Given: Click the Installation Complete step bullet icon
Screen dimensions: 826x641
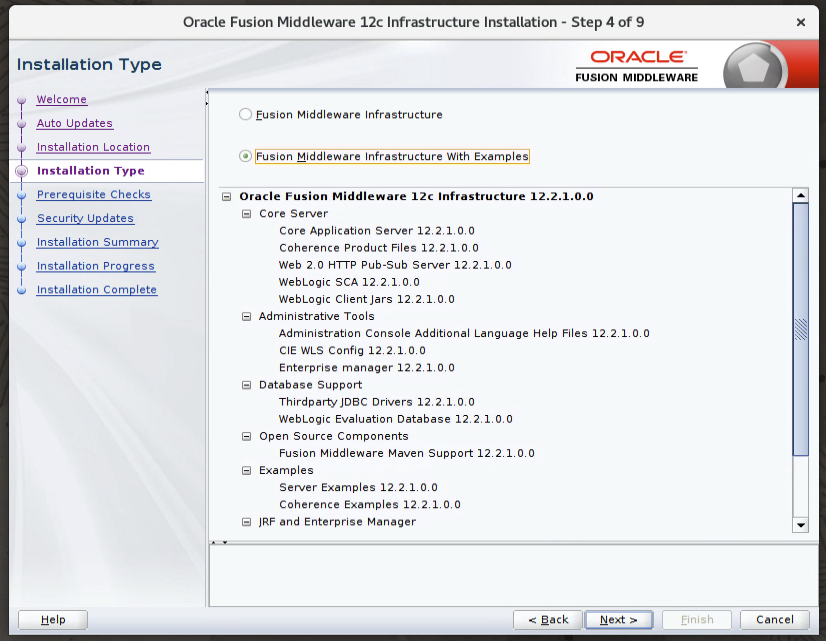Looking at the screenshot, I should click(22, 290).
